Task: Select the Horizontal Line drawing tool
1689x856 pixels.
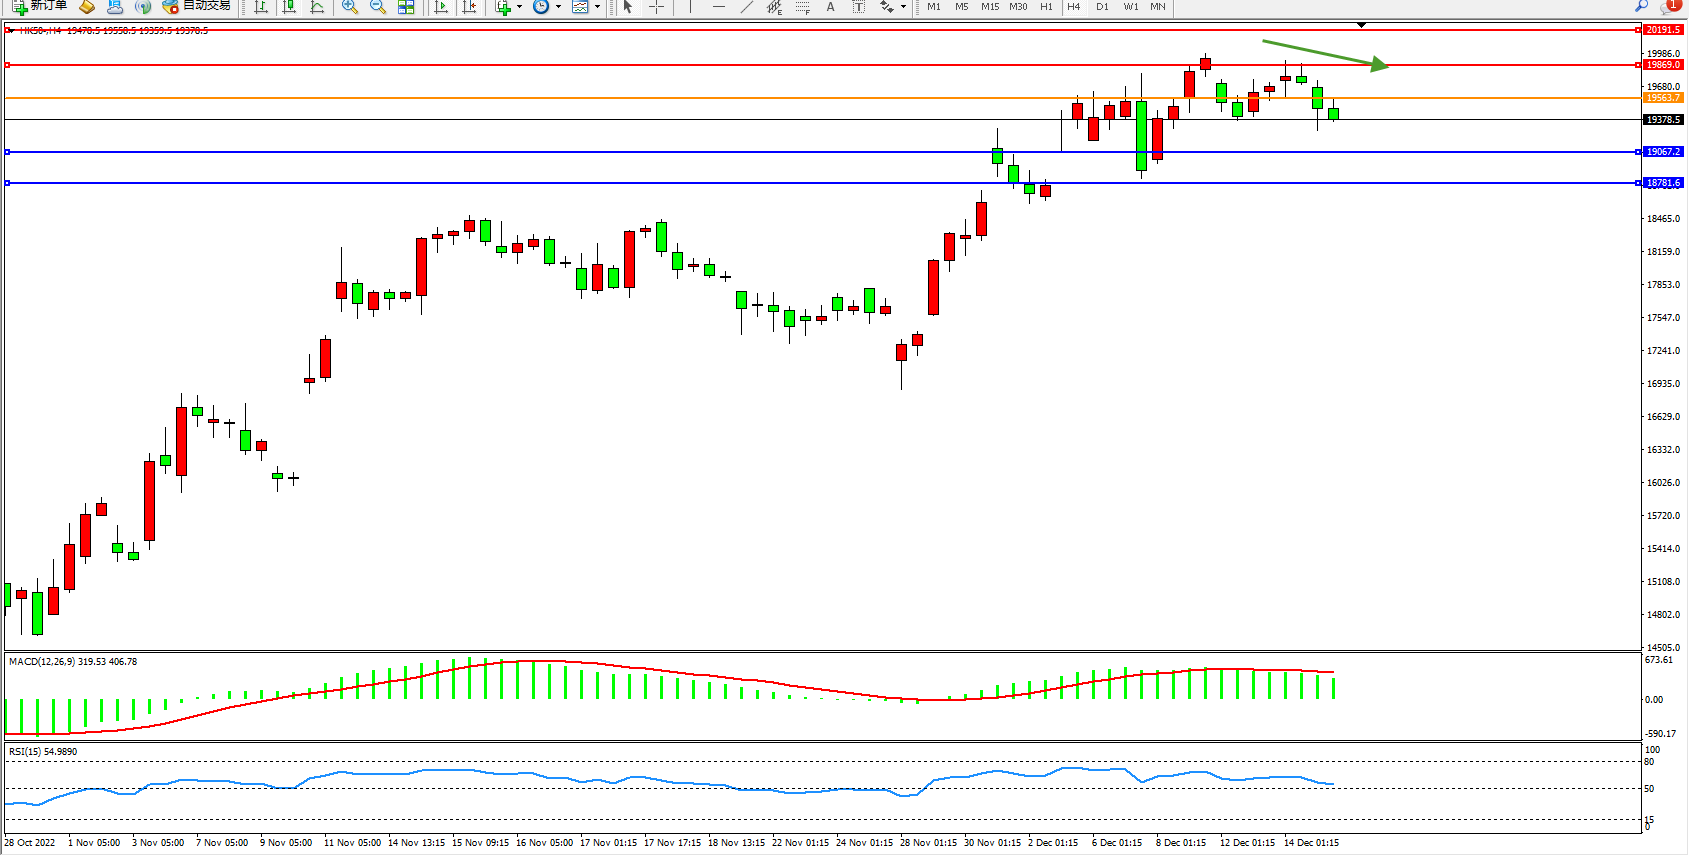Action: 718,6
